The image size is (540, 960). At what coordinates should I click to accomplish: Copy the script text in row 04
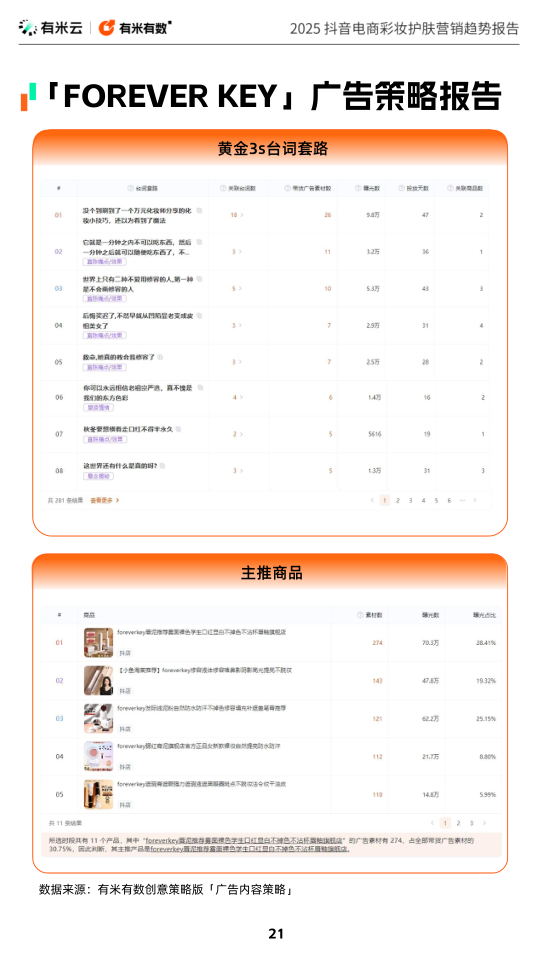(x=200, y=316)
